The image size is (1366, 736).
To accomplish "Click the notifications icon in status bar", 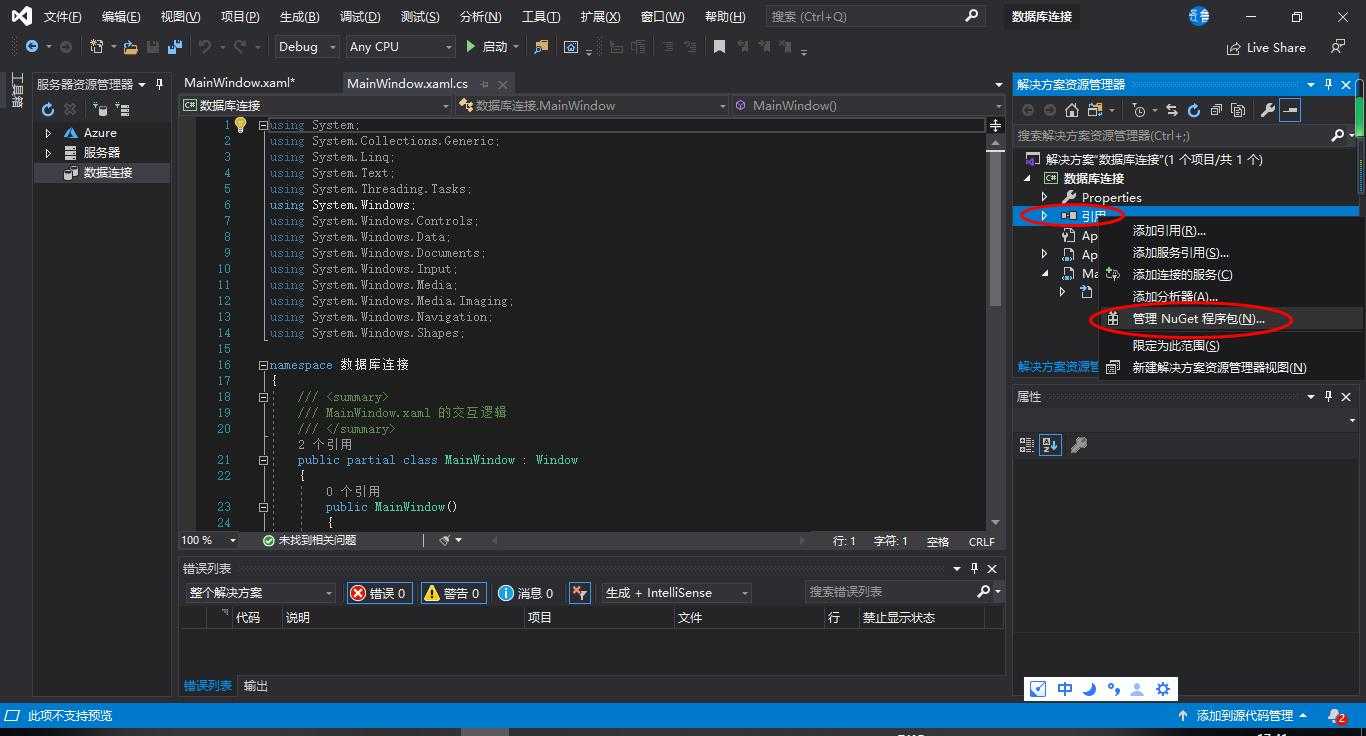I will [x=1337, y=716].
